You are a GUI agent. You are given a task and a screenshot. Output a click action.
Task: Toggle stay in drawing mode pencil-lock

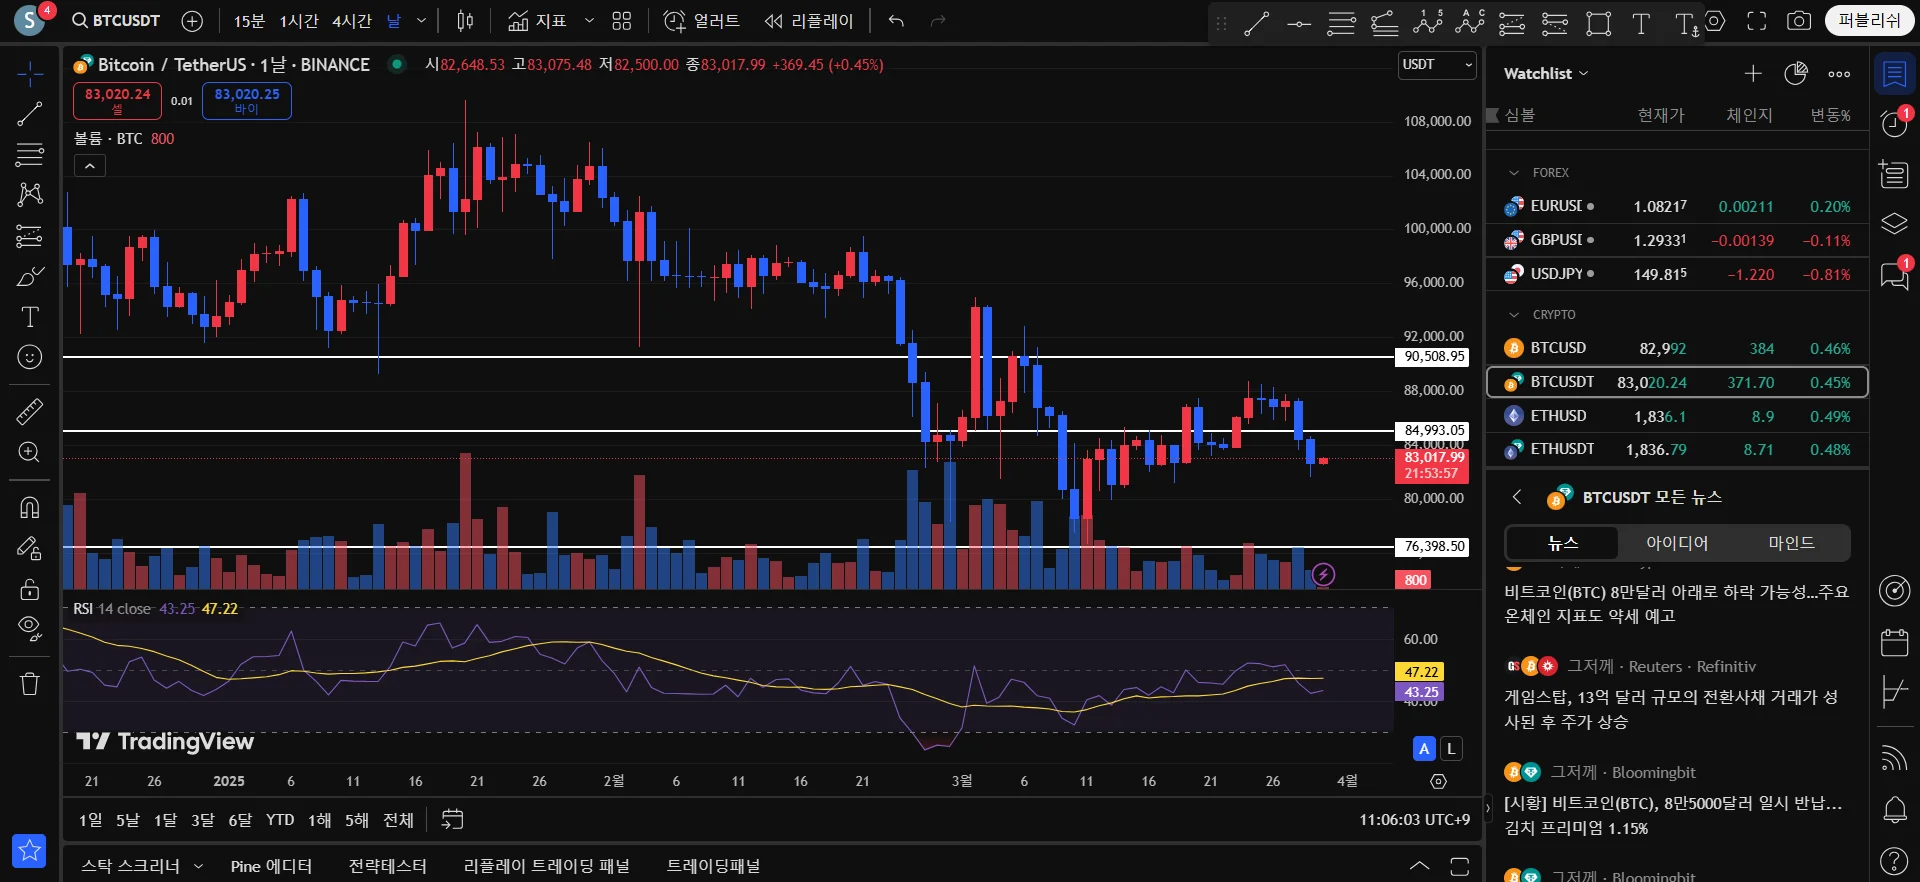[x=30, y=548]
